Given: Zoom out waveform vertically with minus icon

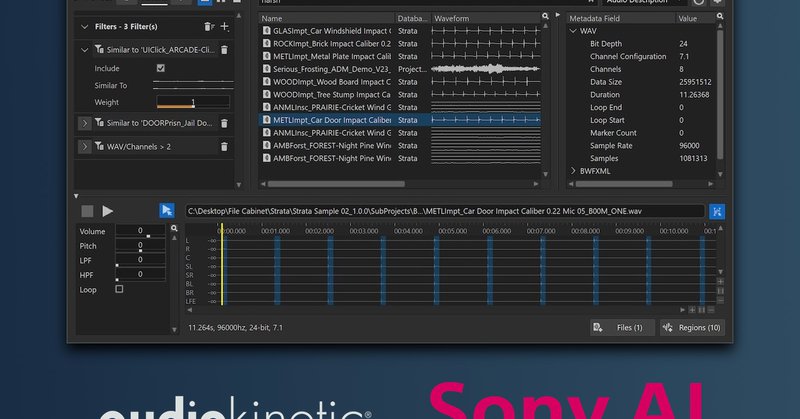Looking at the screenshot, I should 720,301.
